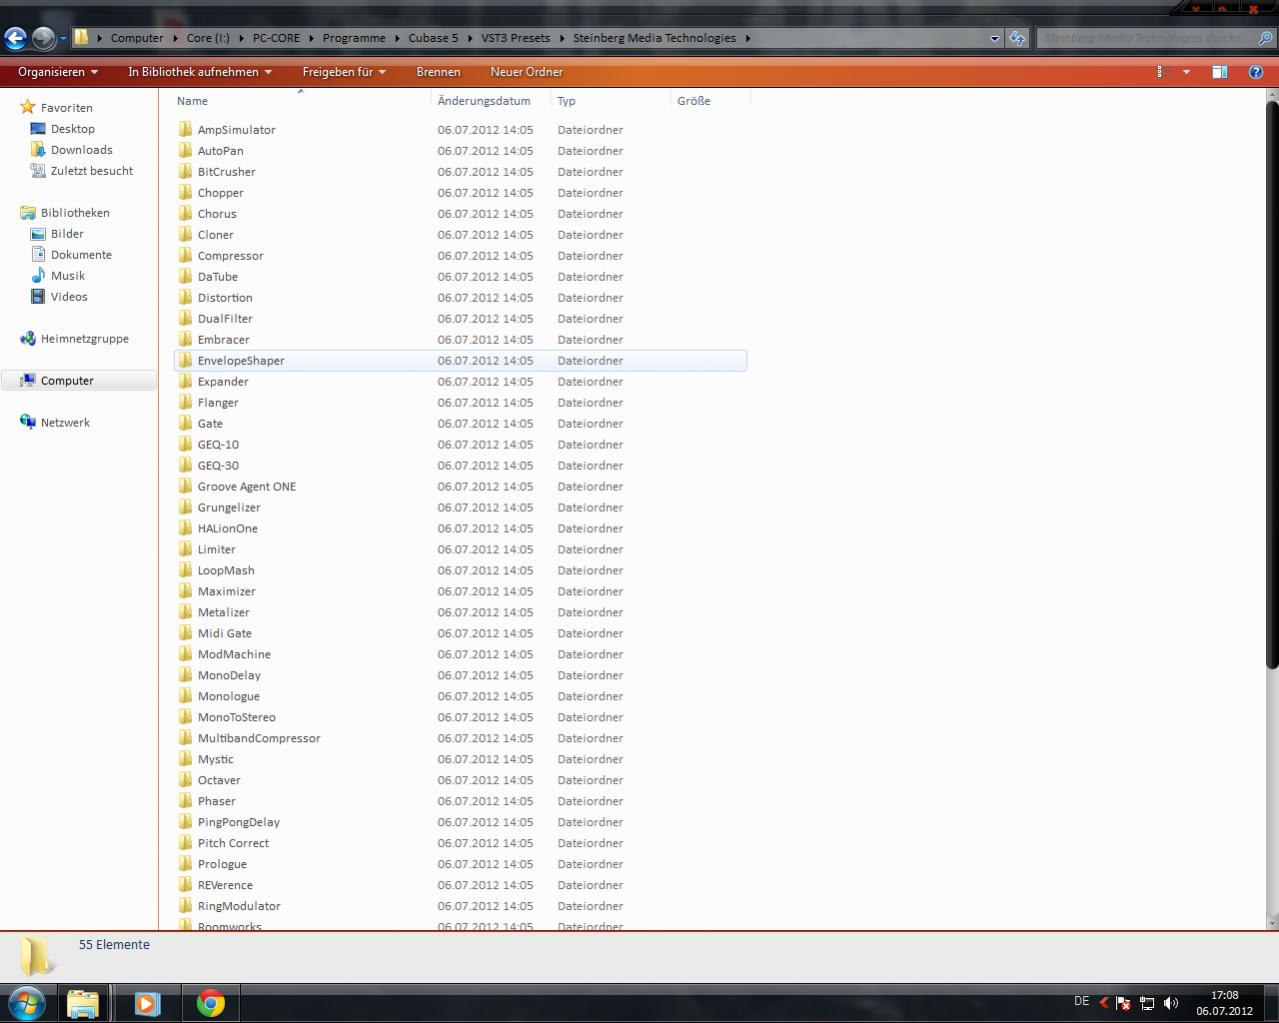Viewport: 1279px width, 1023px height.
Task: Select Netzwerk in the navigation pane
Action: pos(65,423)
